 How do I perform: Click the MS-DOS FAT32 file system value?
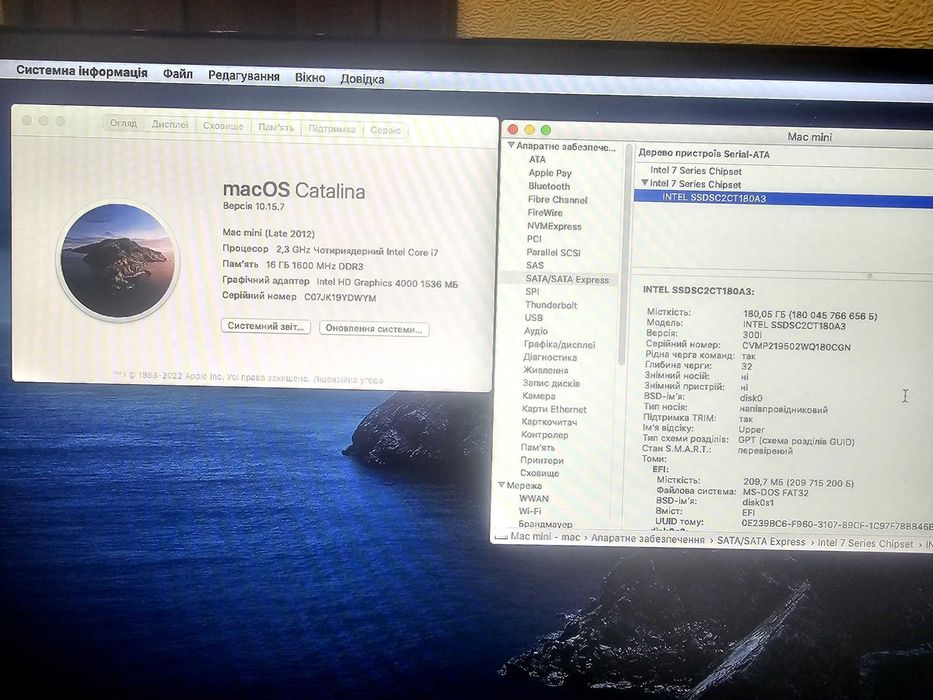(x=775, y=492)
